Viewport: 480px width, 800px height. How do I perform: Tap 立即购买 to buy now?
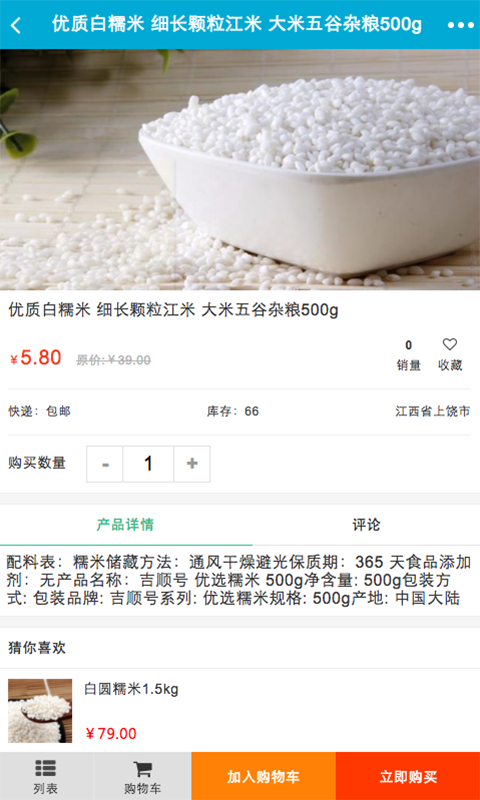pyautogui.click(x=408, y=776)
